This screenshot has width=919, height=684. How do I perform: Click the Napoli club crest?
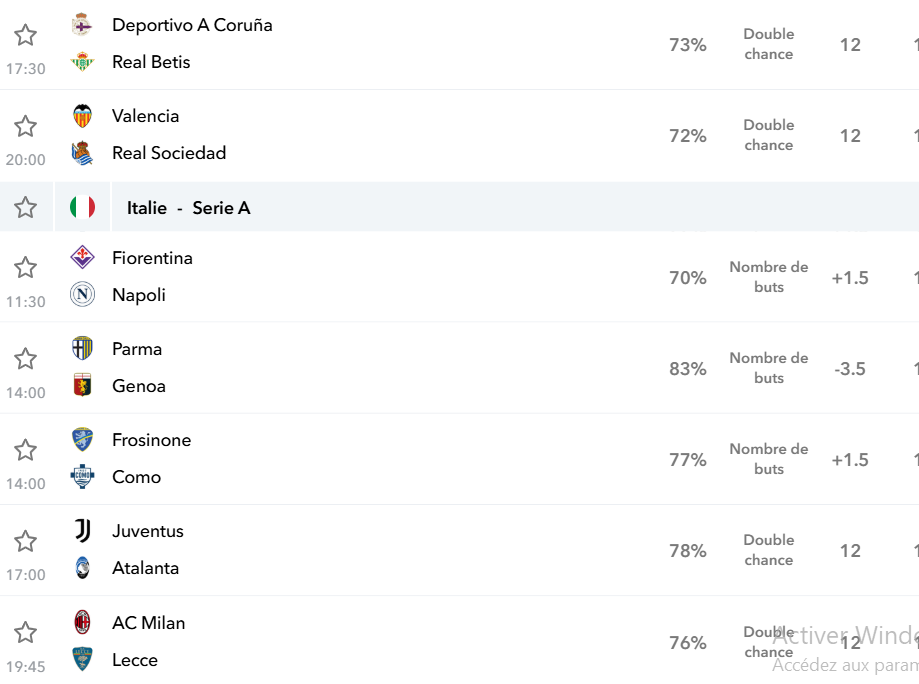coord(82,294)
